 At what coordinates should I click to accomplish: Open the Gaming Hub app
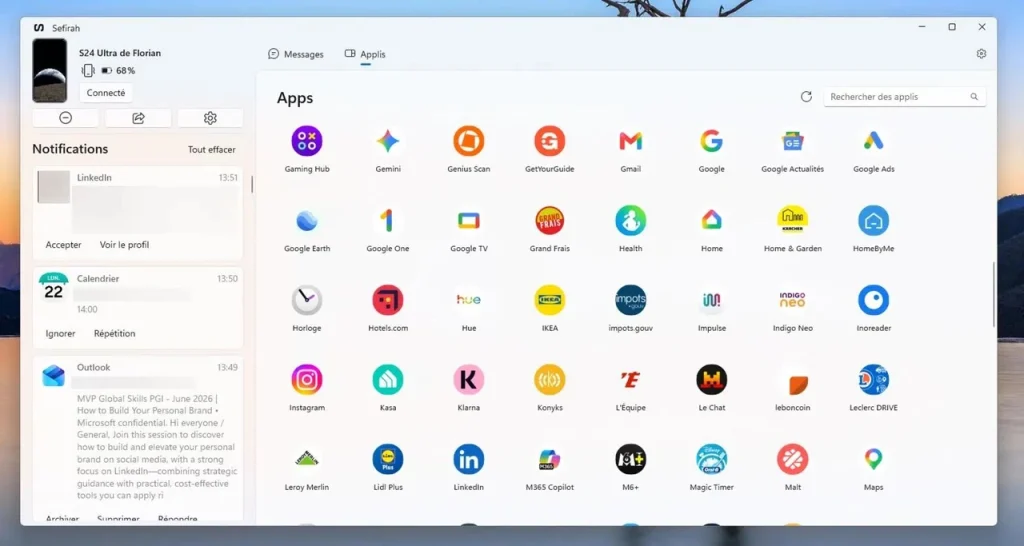click(x=307, y=141)
